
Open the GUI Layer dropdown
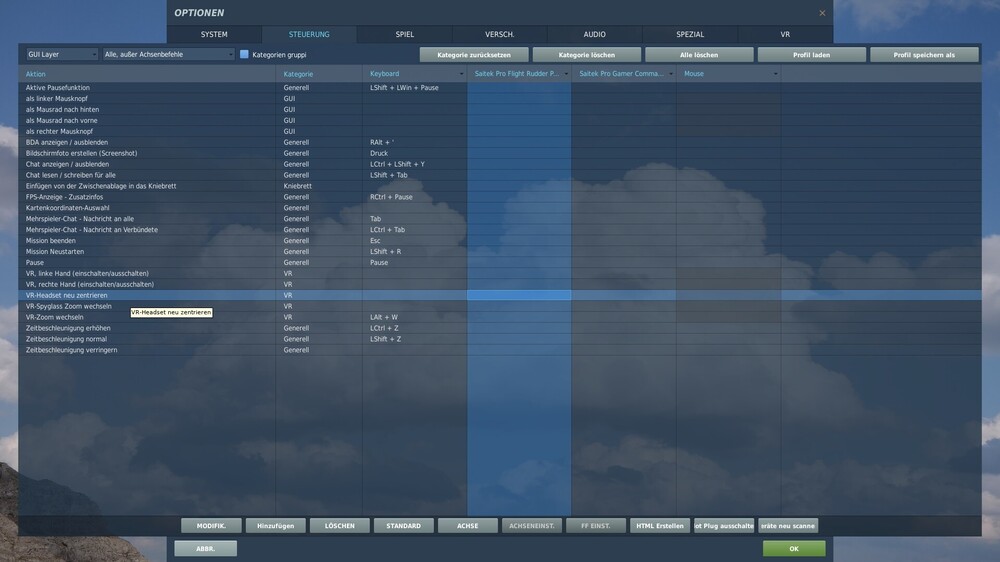pyautogui.click(x=62, y=54)
